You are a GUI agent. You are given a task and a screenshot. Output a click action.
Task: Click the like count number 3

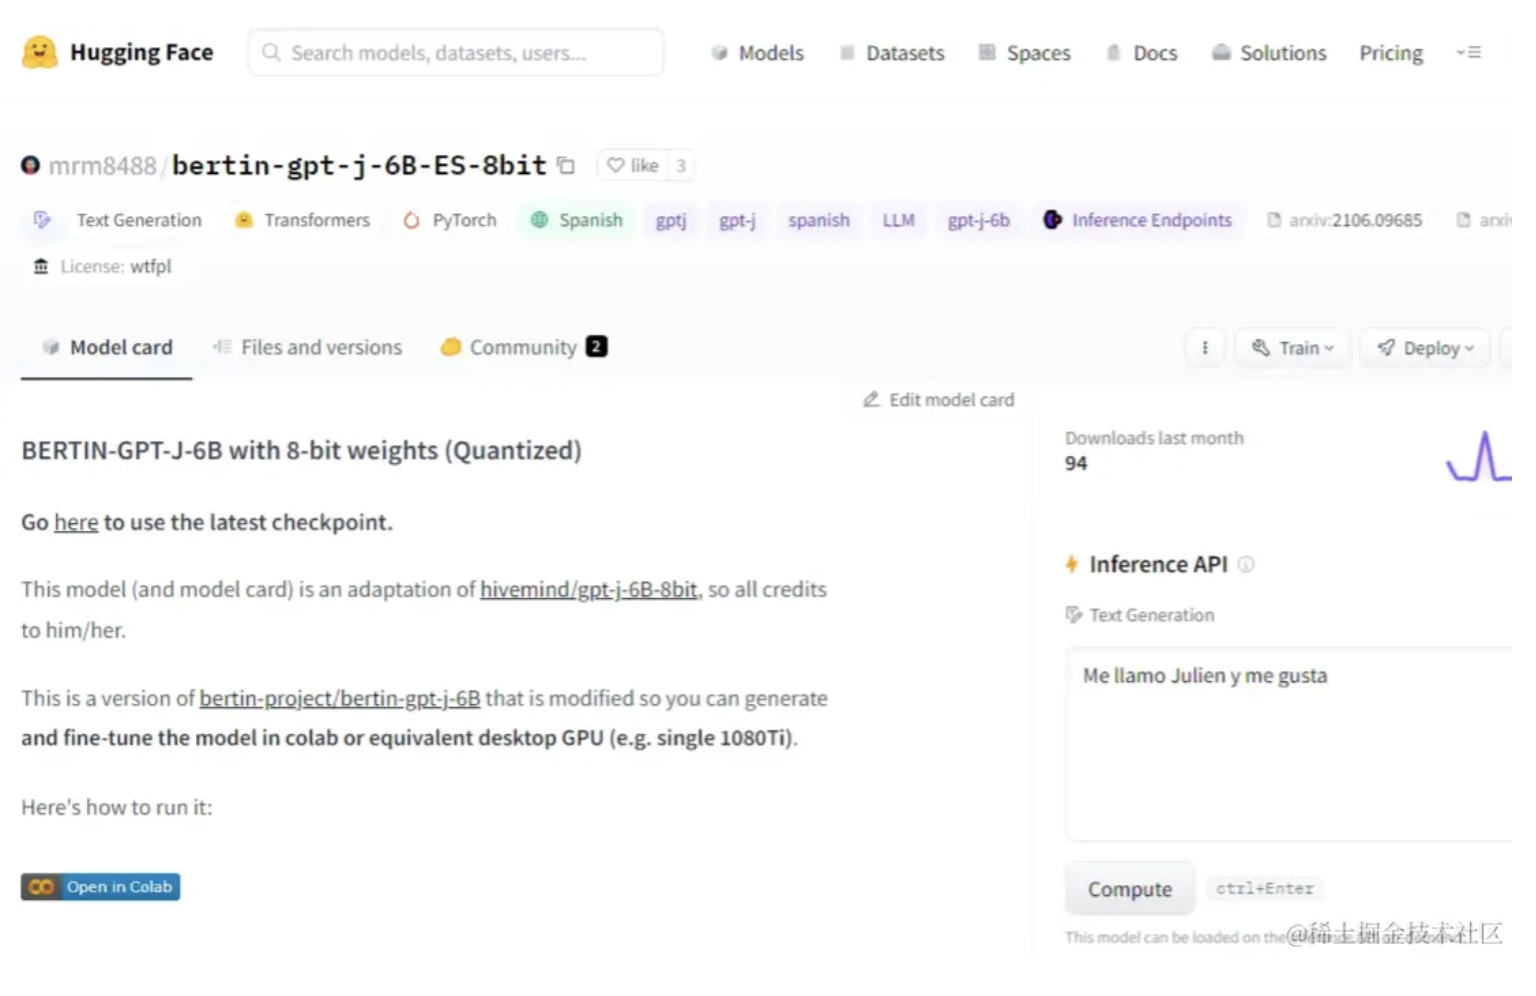[x=681, y=166]
